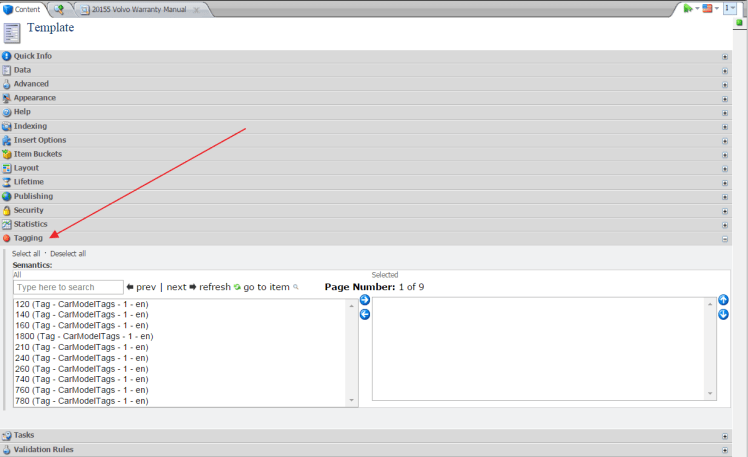Select the 760 CarModelTags entry
Viewport: 748px width, 457px height.
pos(82,390)
